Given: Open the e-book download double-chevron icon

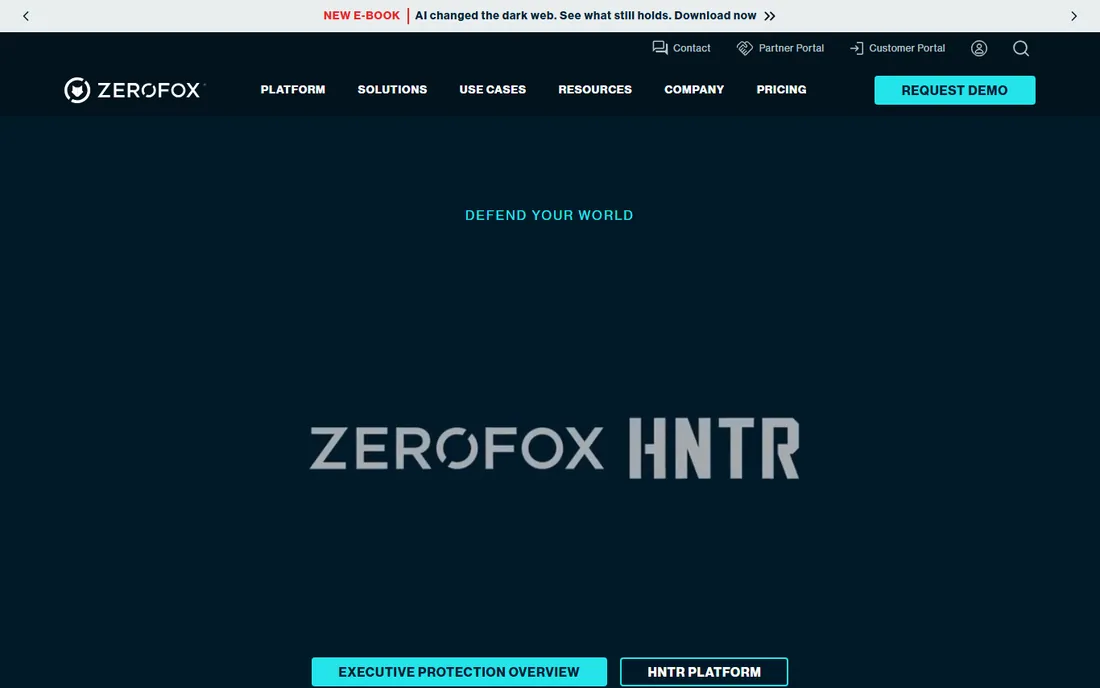Looking at the screenshot, I should coord(770,16).
